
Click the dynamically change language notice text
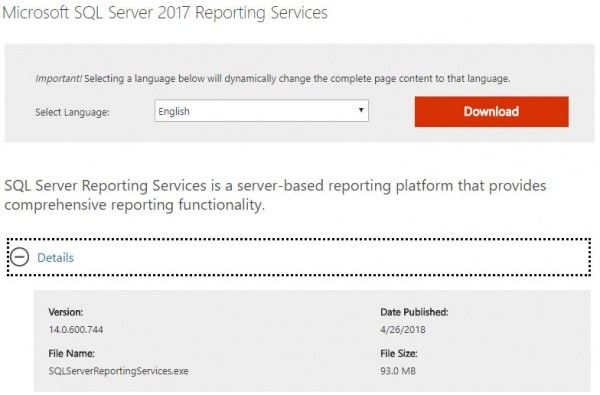(297, 78)
